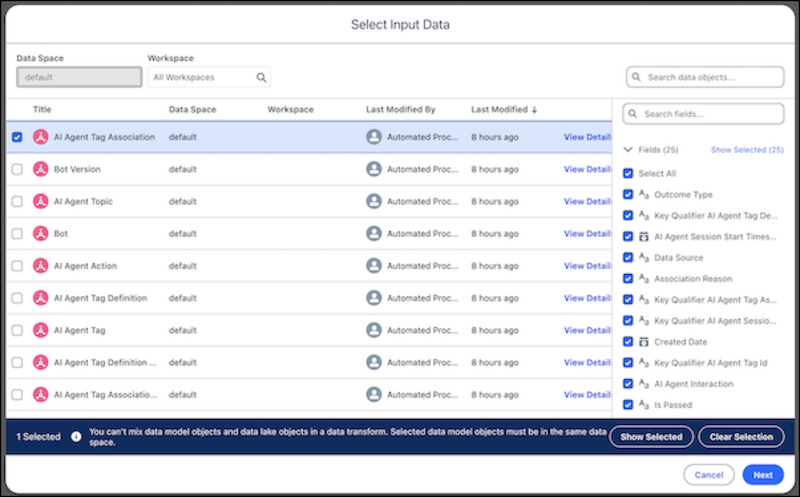Click in the Search fields input
The height and width of the screenshot is (497, 800).
tap(703, 114)
